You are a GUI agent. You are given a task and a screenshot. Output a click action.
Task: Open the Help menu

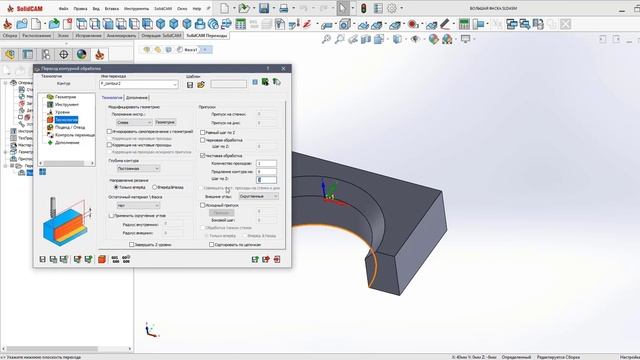coord(196,9)
